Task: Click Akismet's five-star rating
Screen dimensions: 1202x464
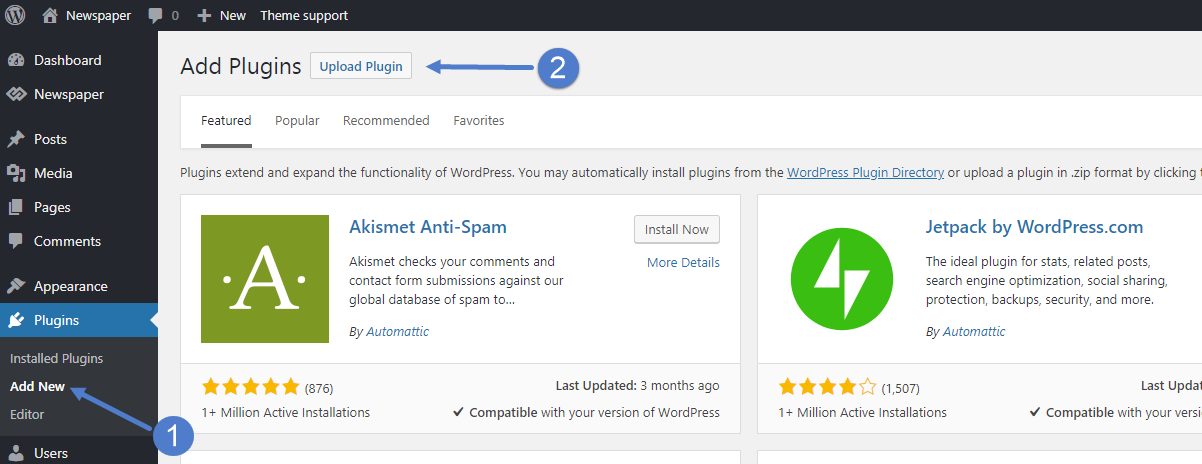Action: [250, 387]
